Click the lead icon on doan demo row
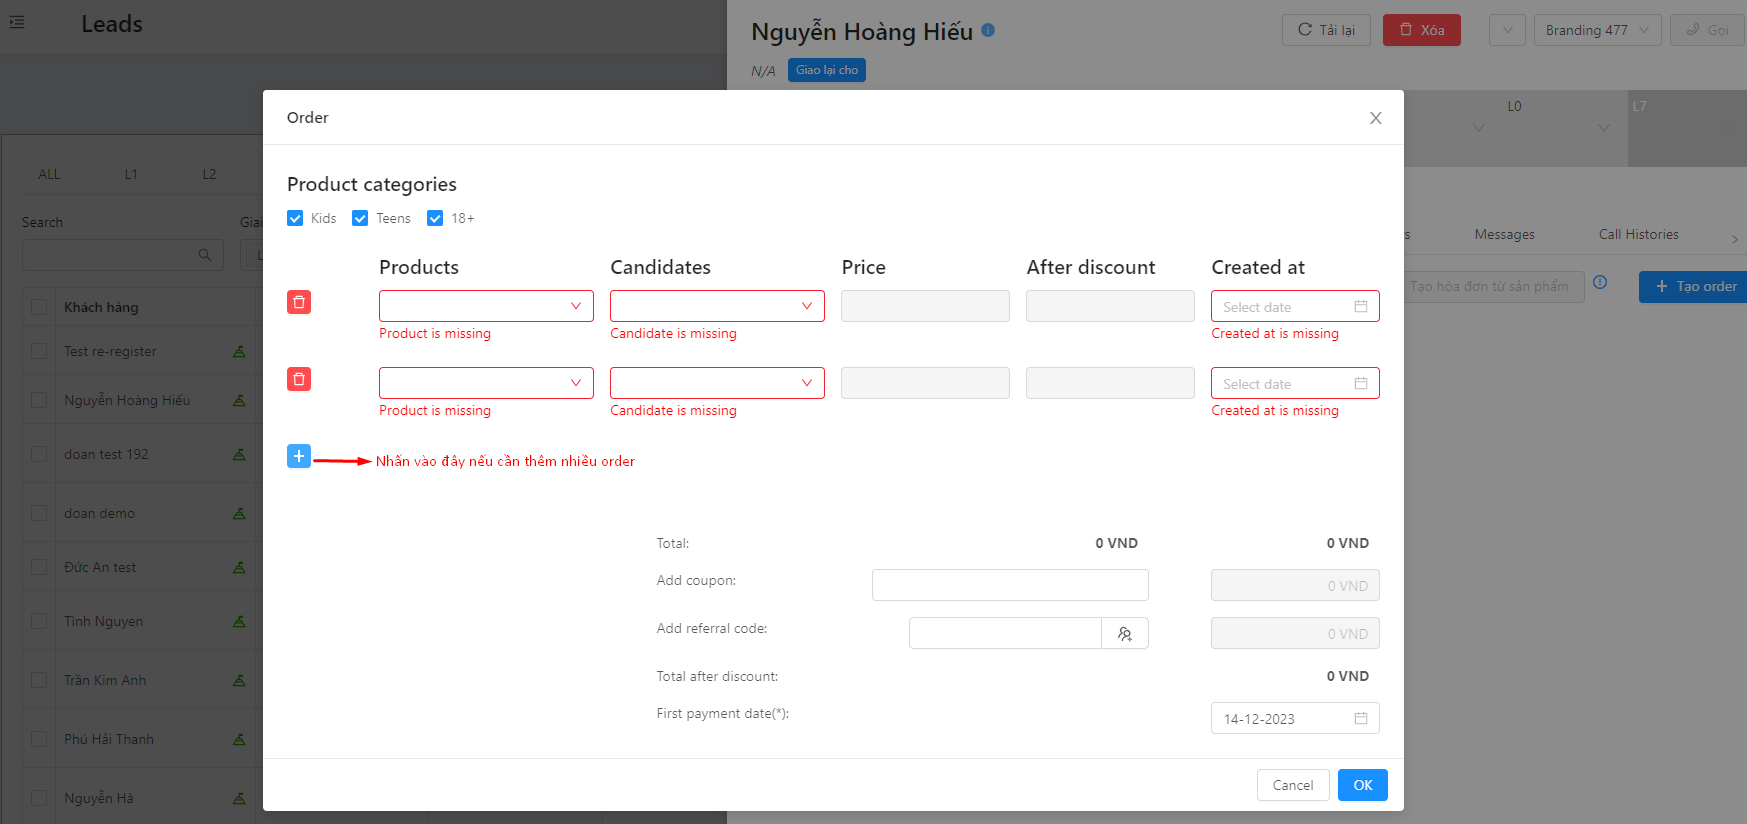The width and height of the screenshot is (1747, 824). coord(239,513)
